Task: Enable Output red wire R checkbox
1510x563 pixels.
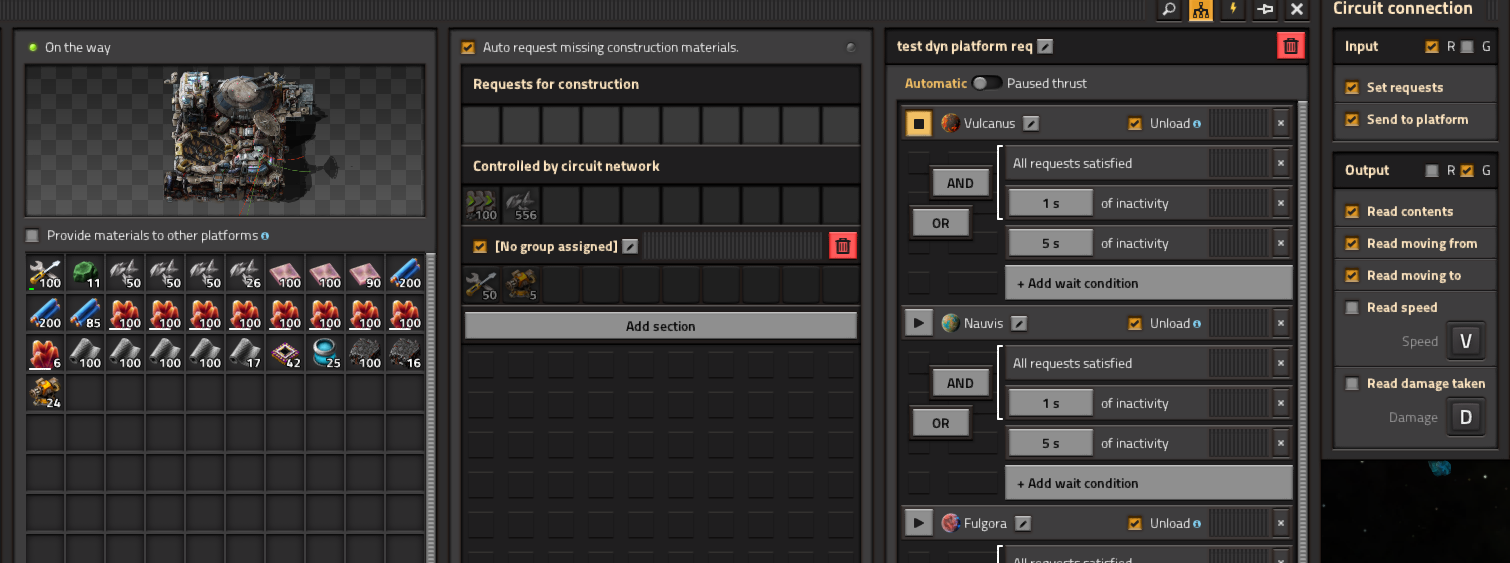Action: click(1432, 171)
